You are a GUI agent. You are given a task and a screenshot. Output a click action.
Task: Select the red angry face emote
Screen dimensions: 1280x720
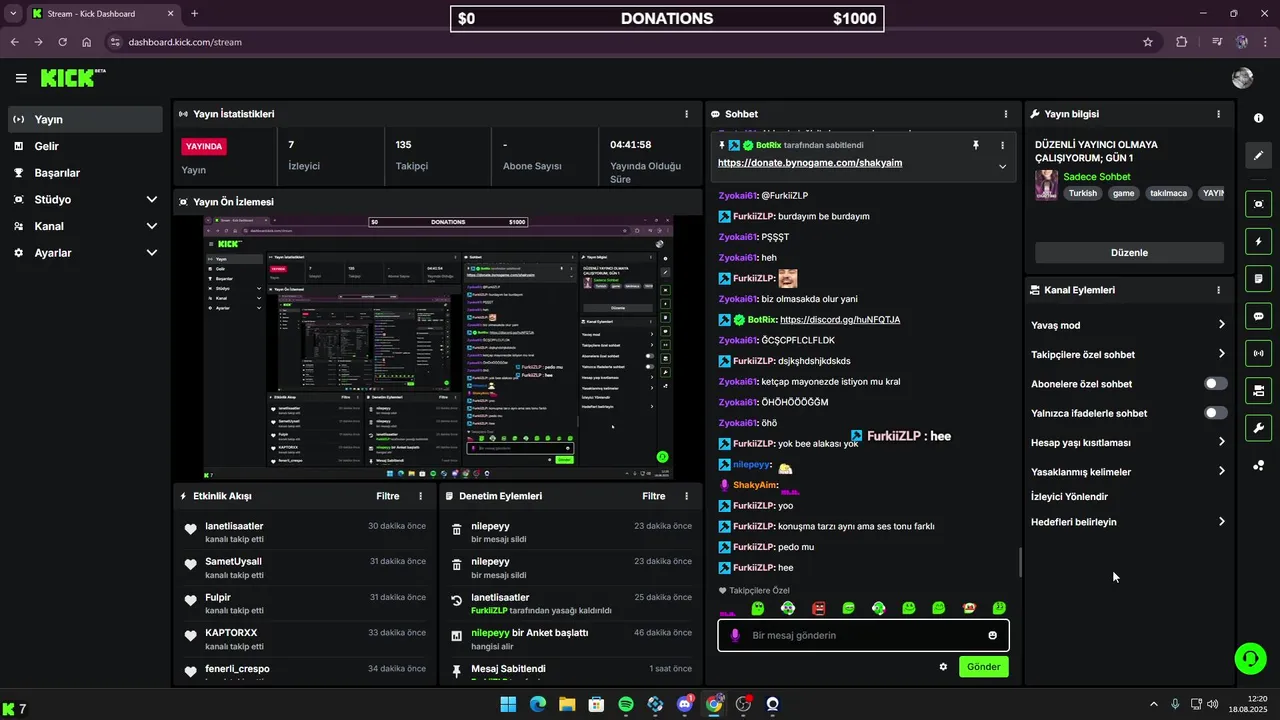(x=818, y=608)
